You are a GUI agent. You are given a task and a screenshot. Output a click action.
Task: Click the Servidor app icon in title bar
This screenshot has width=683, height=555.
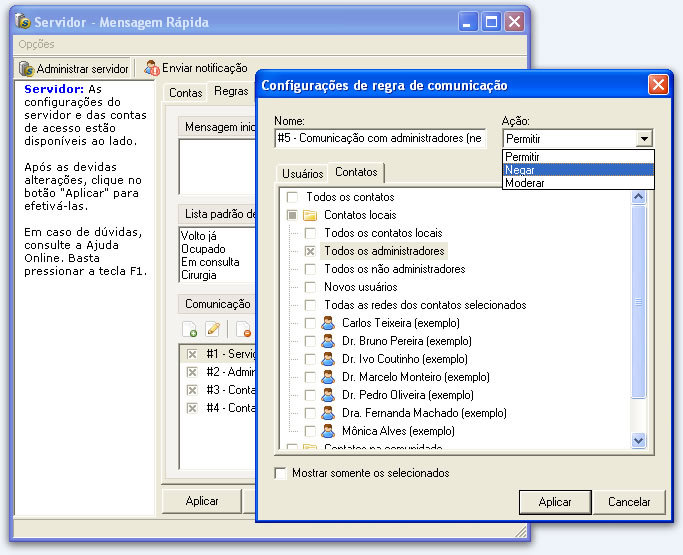(23, 21)
